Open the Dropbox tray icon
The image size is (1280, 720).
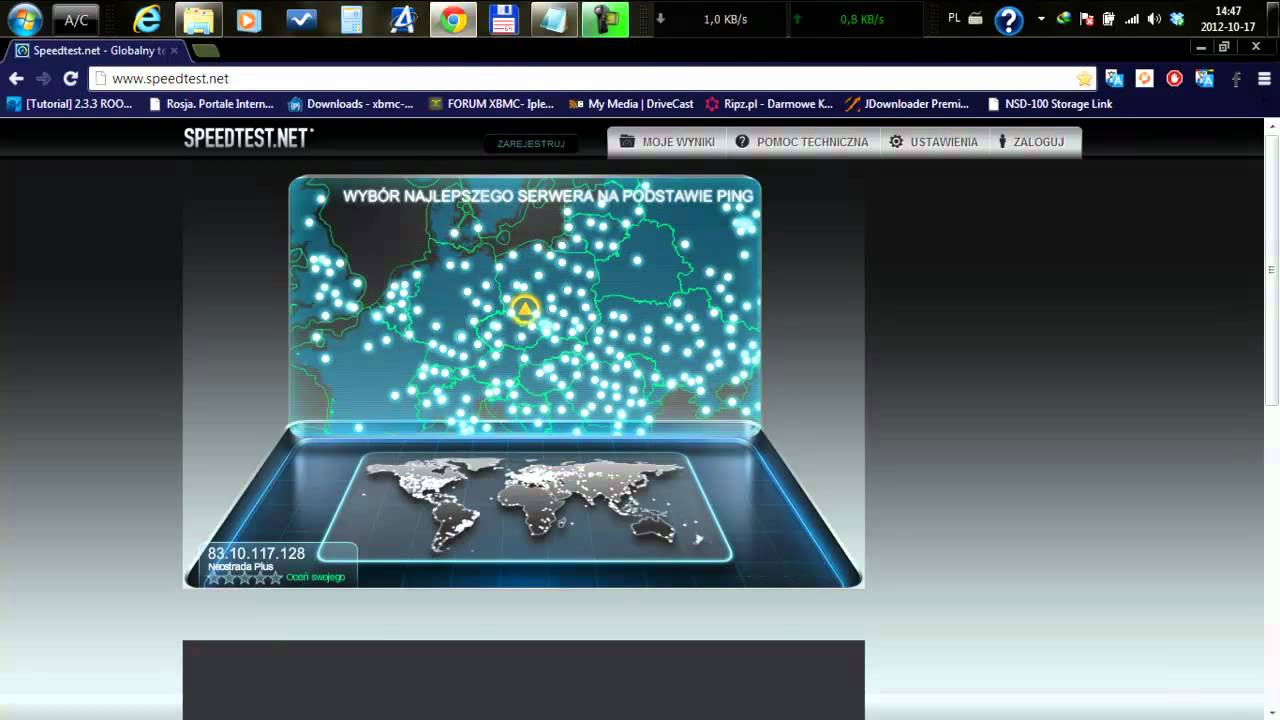pyautogui.click(x=1177, y=19)
